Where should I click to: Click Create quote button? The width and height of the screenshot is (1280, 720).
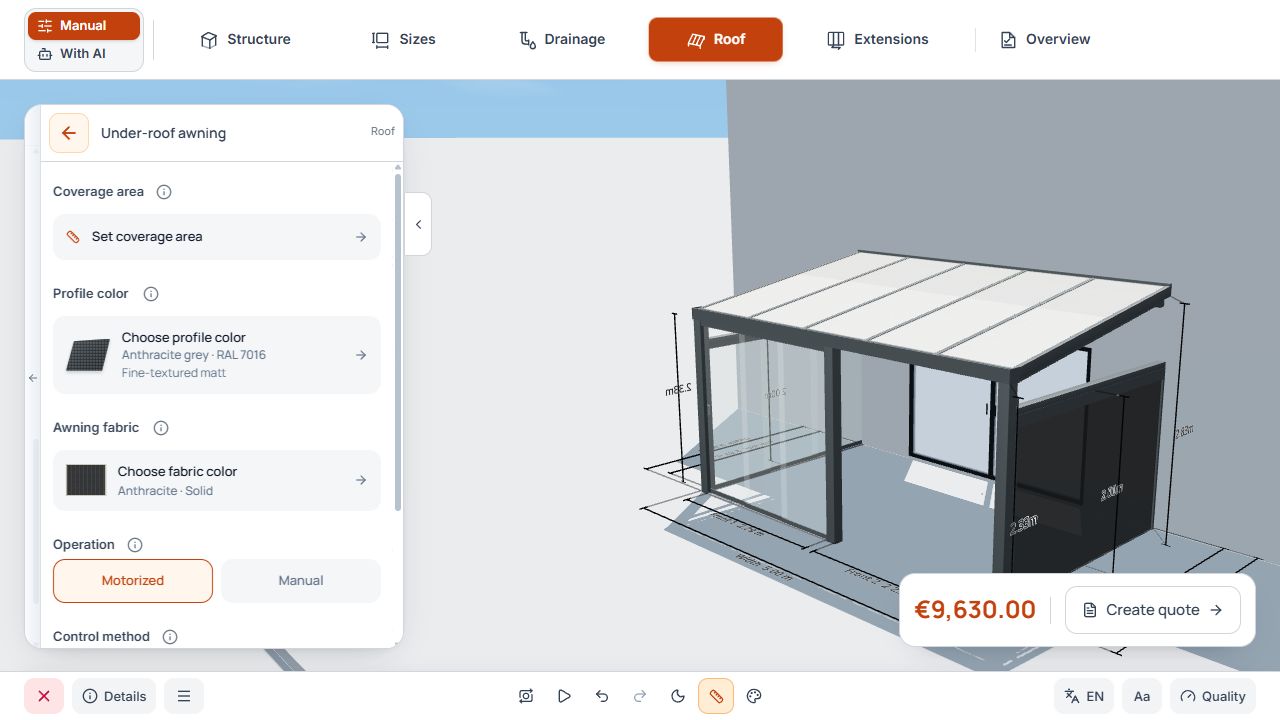click(x=1153, y=610)
